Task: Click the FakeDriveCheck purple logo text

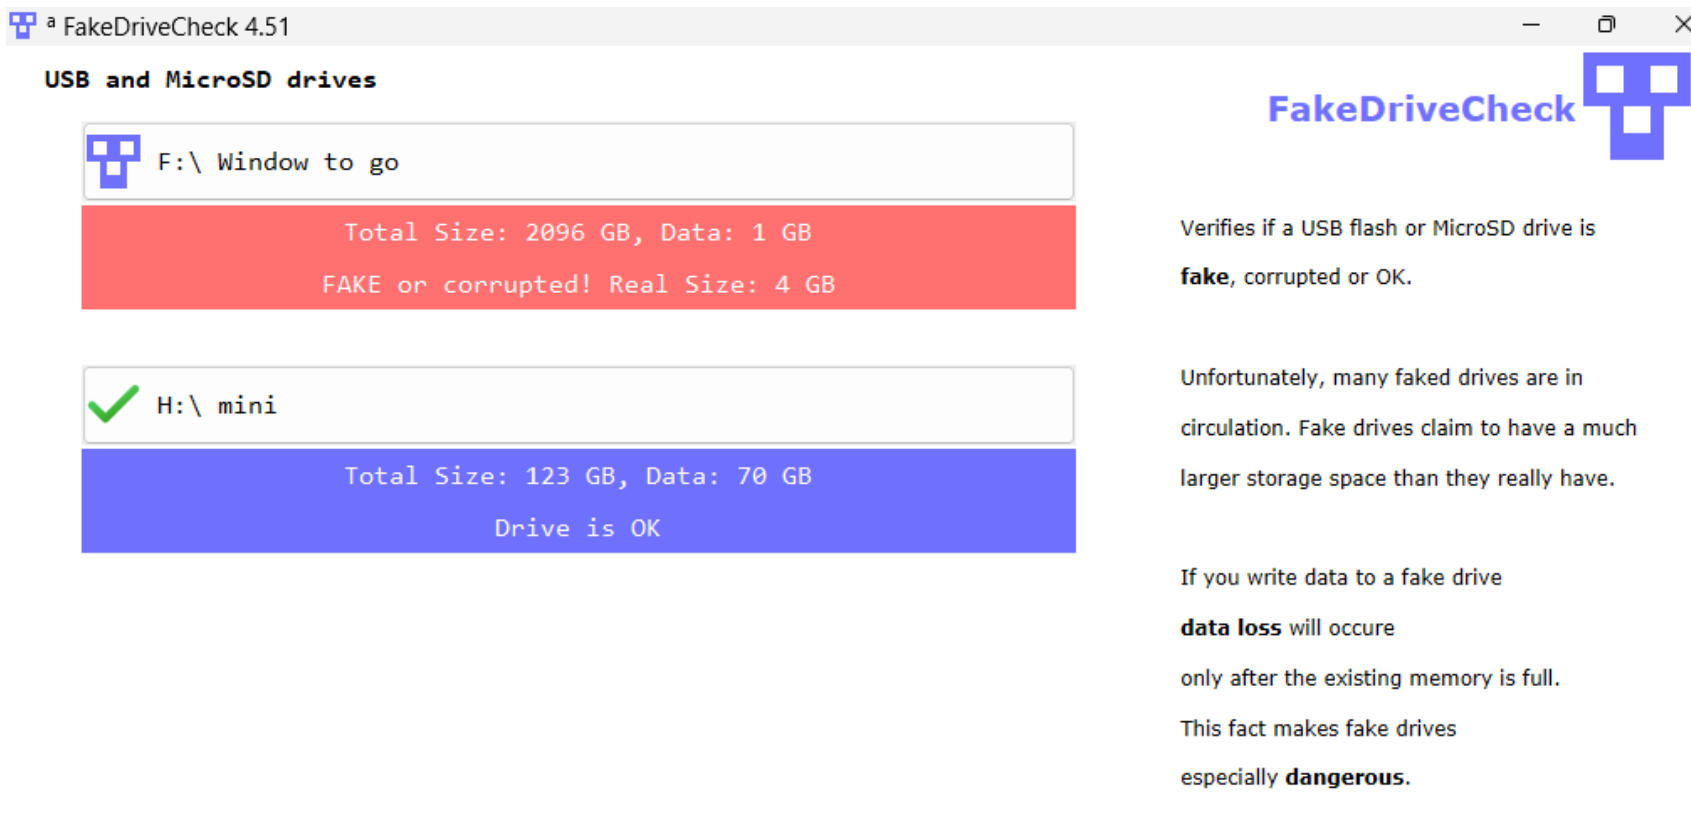Action: click(x=1420, y=109)
